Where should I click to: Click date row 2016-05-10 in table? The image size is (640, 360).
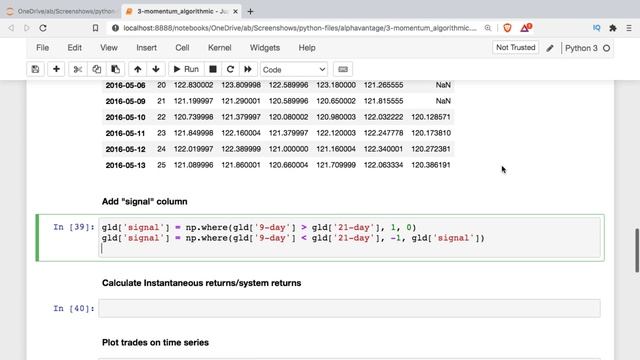[x=125, y=117]
